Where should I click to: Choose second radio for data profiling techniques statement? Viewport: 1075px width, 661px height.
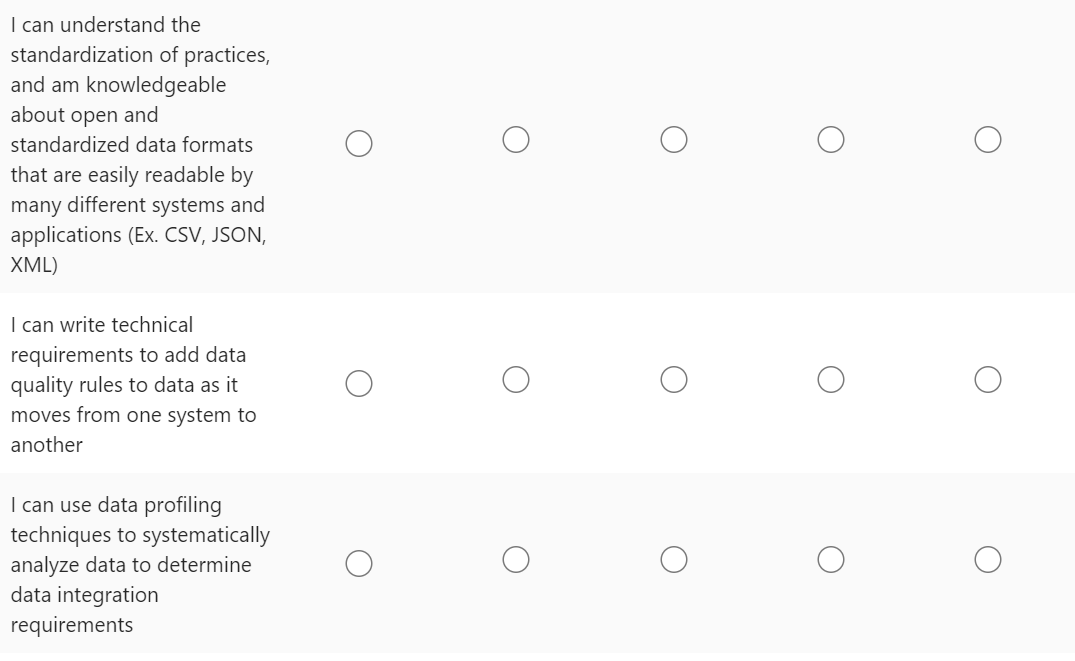[516, 559]
